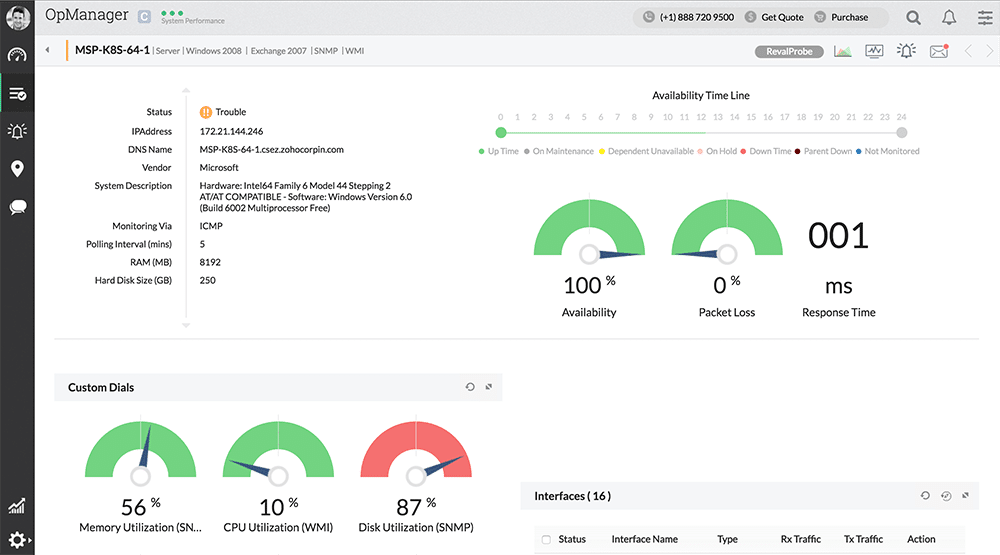Click the timeline start green handle

pos(501,133)
